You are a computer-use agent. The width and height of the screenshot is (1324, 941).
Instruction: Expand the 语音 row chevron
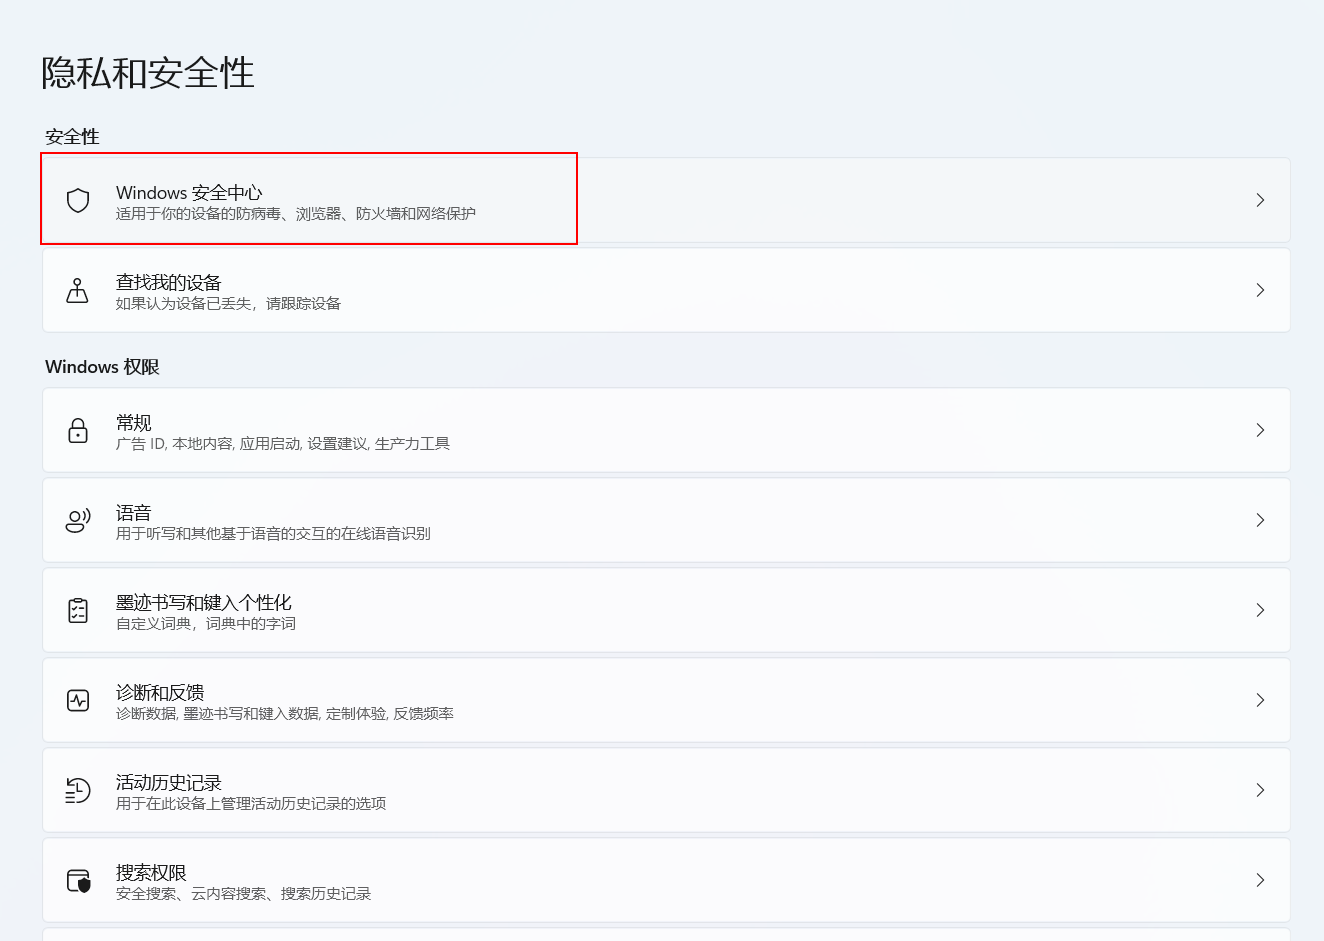tap(1260, 520)
